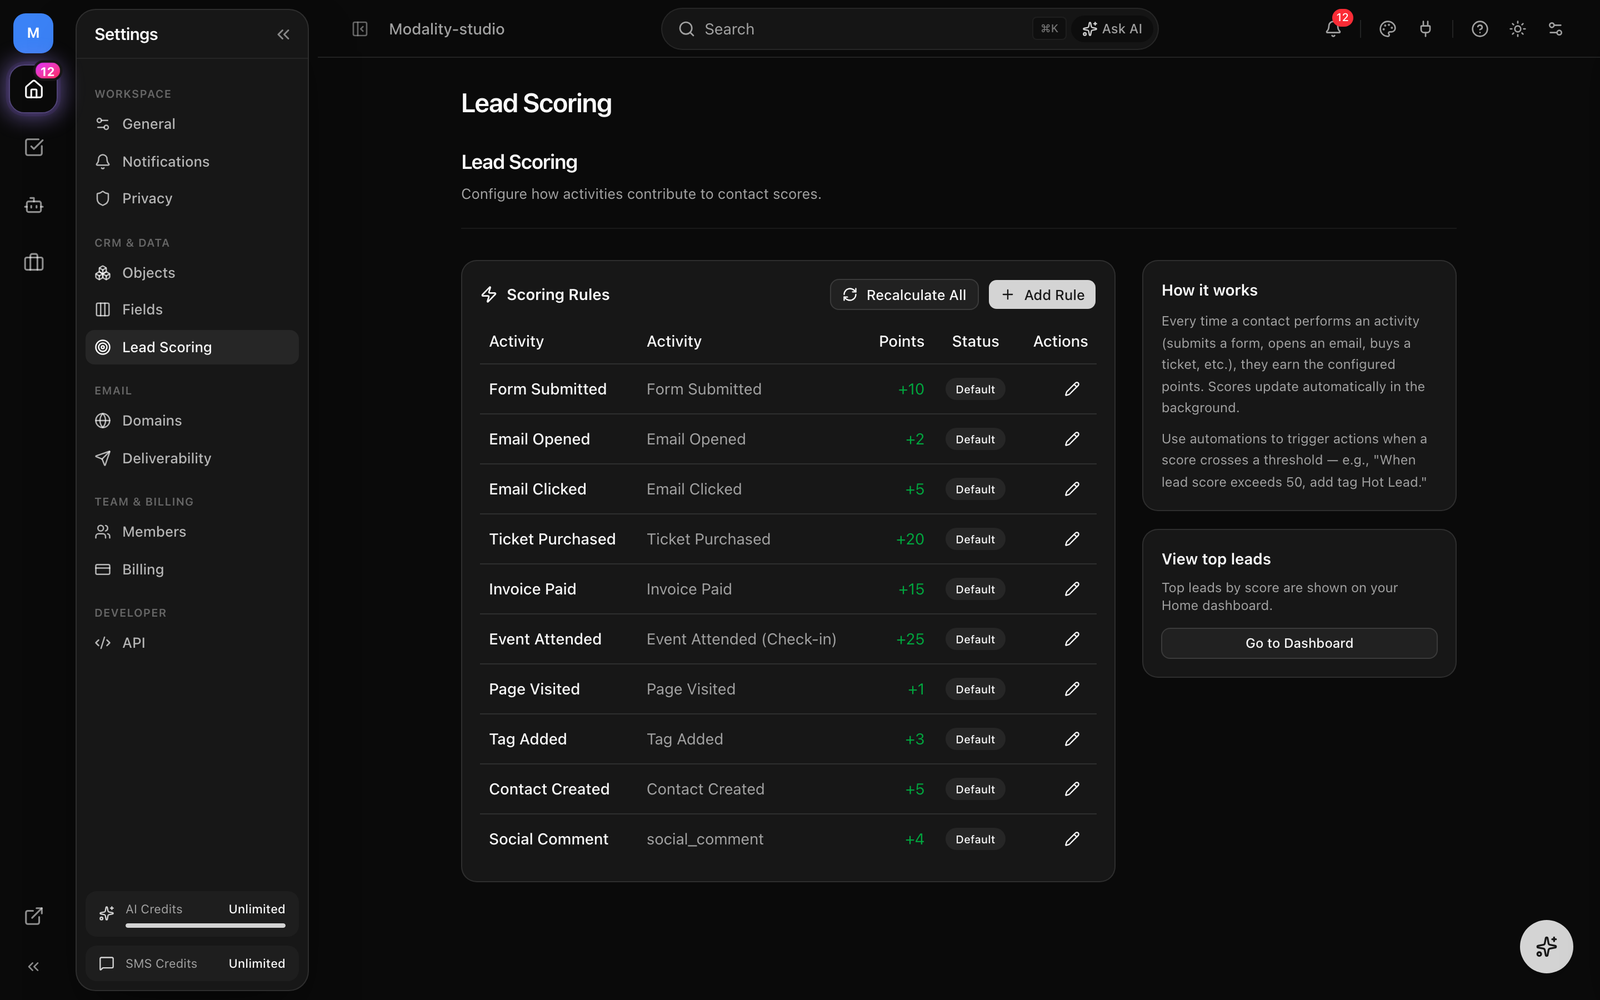Edit the Ticket Purchased rule pencil
1600x1000 pixels.
(x=1072, y=539)
